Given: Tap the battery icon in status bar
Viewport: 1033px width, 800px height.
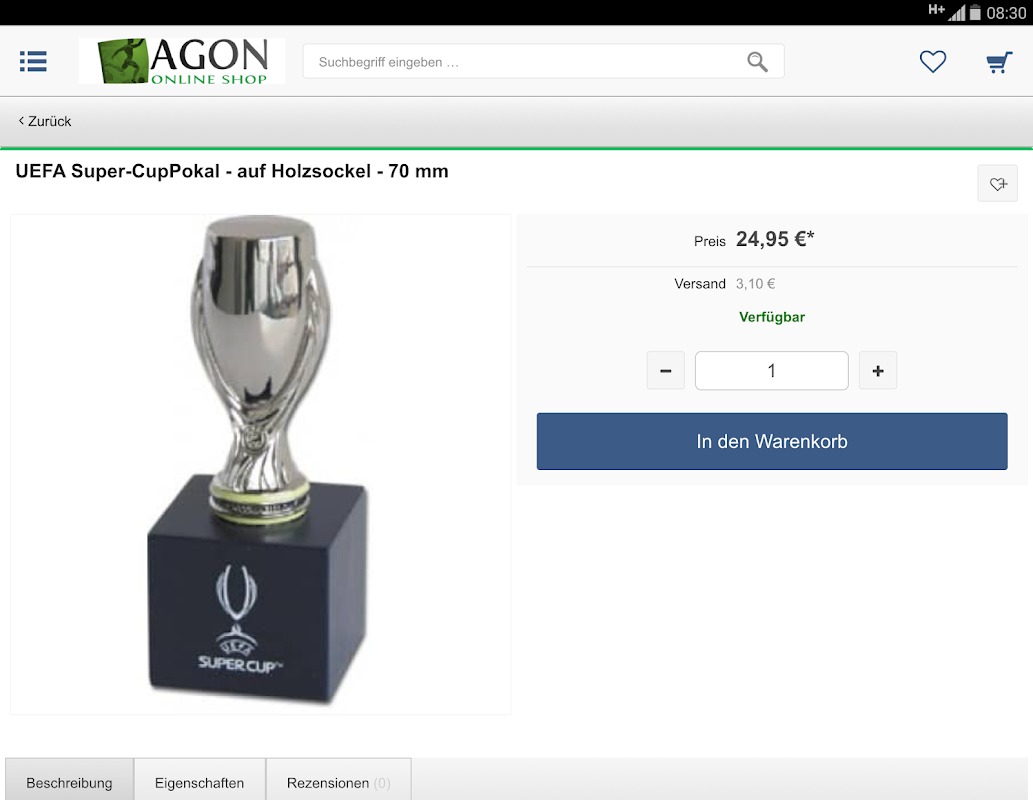Looking at the screenshot, I should [974, 13].
